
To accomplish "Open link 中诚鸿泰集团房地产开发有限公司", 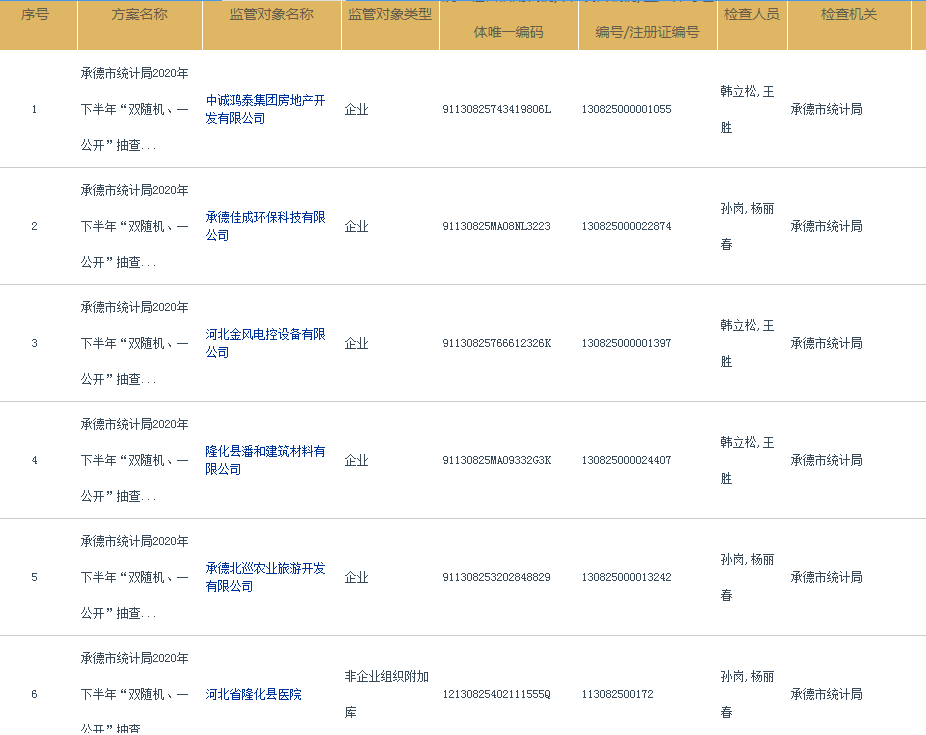I will click(265, 109).
